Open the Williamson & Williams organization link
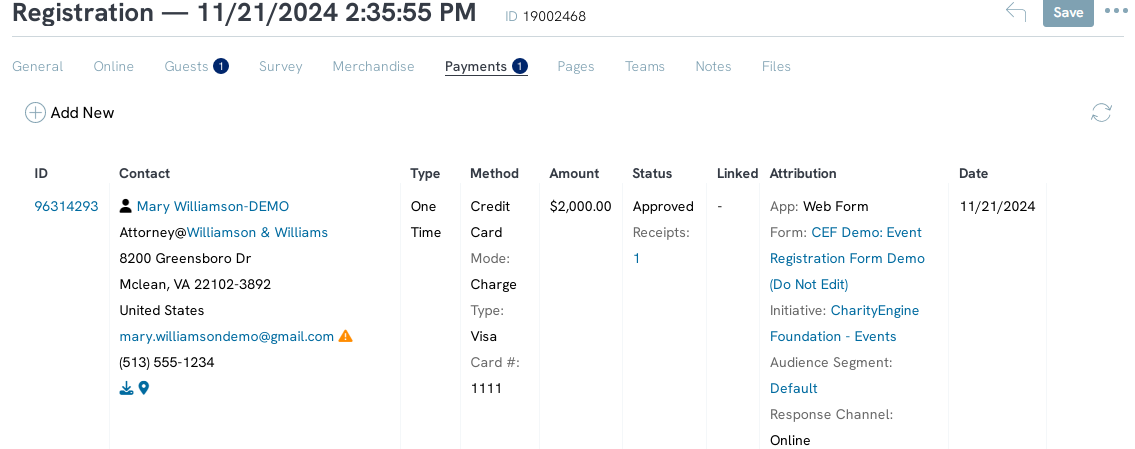 pos(257,232)
